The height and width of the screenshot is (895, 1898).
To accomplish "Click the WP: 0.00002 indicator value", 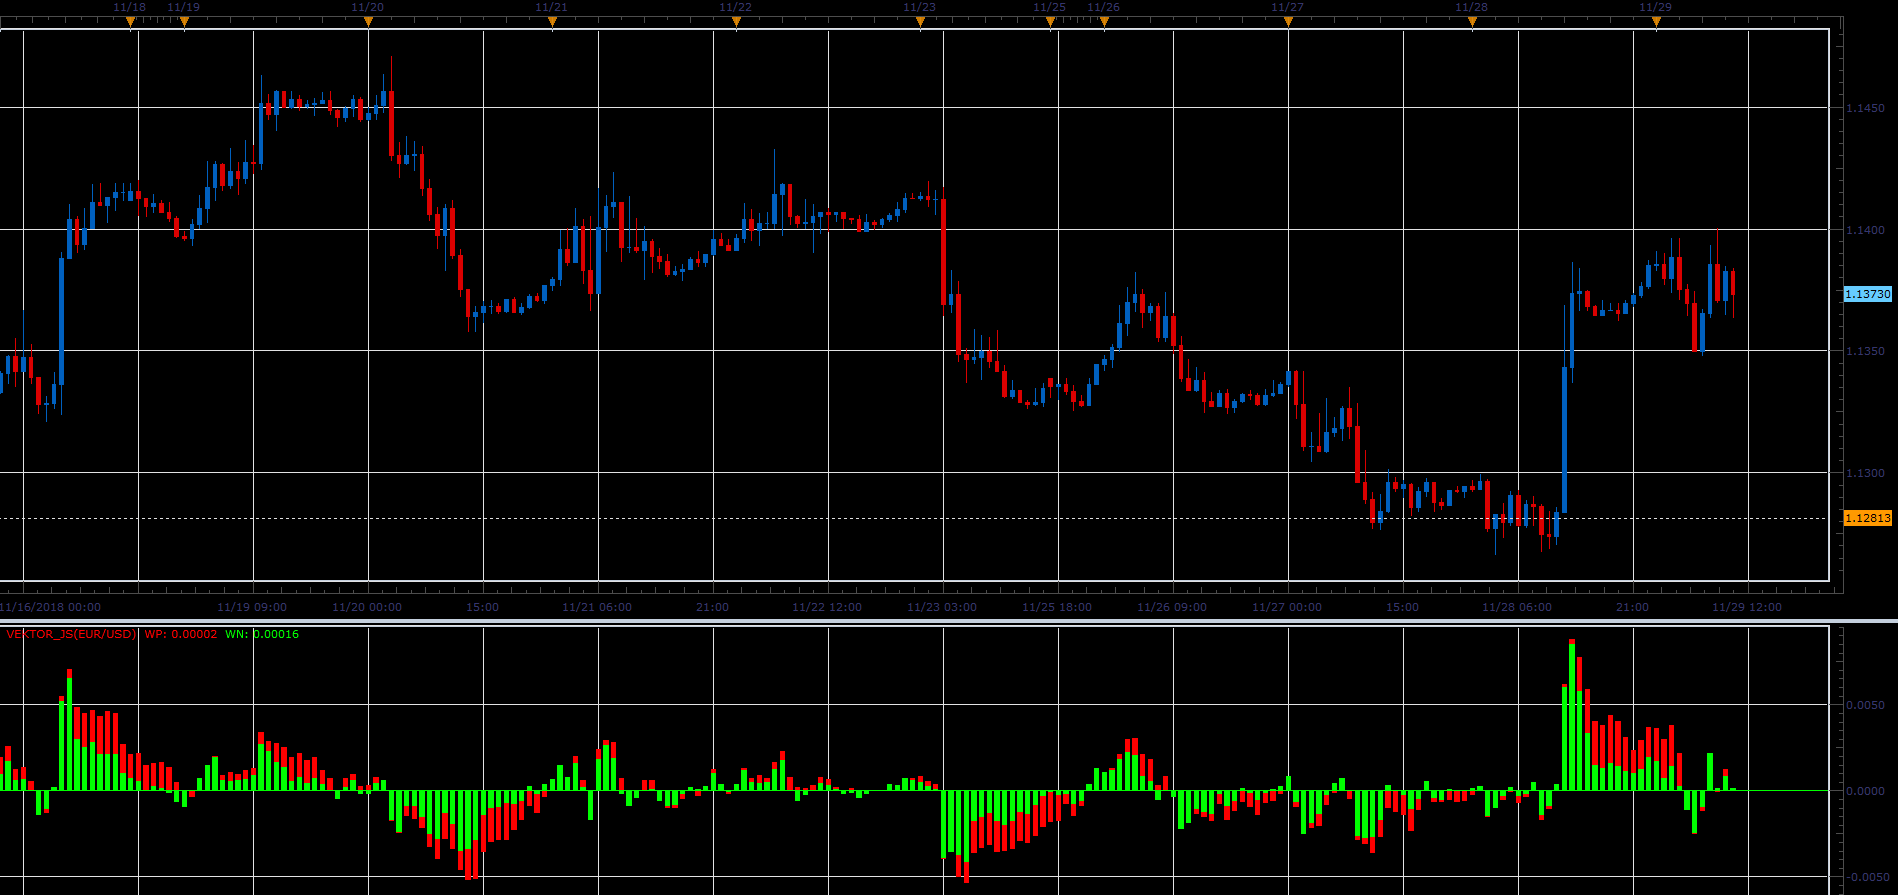I will pos(181,634).
